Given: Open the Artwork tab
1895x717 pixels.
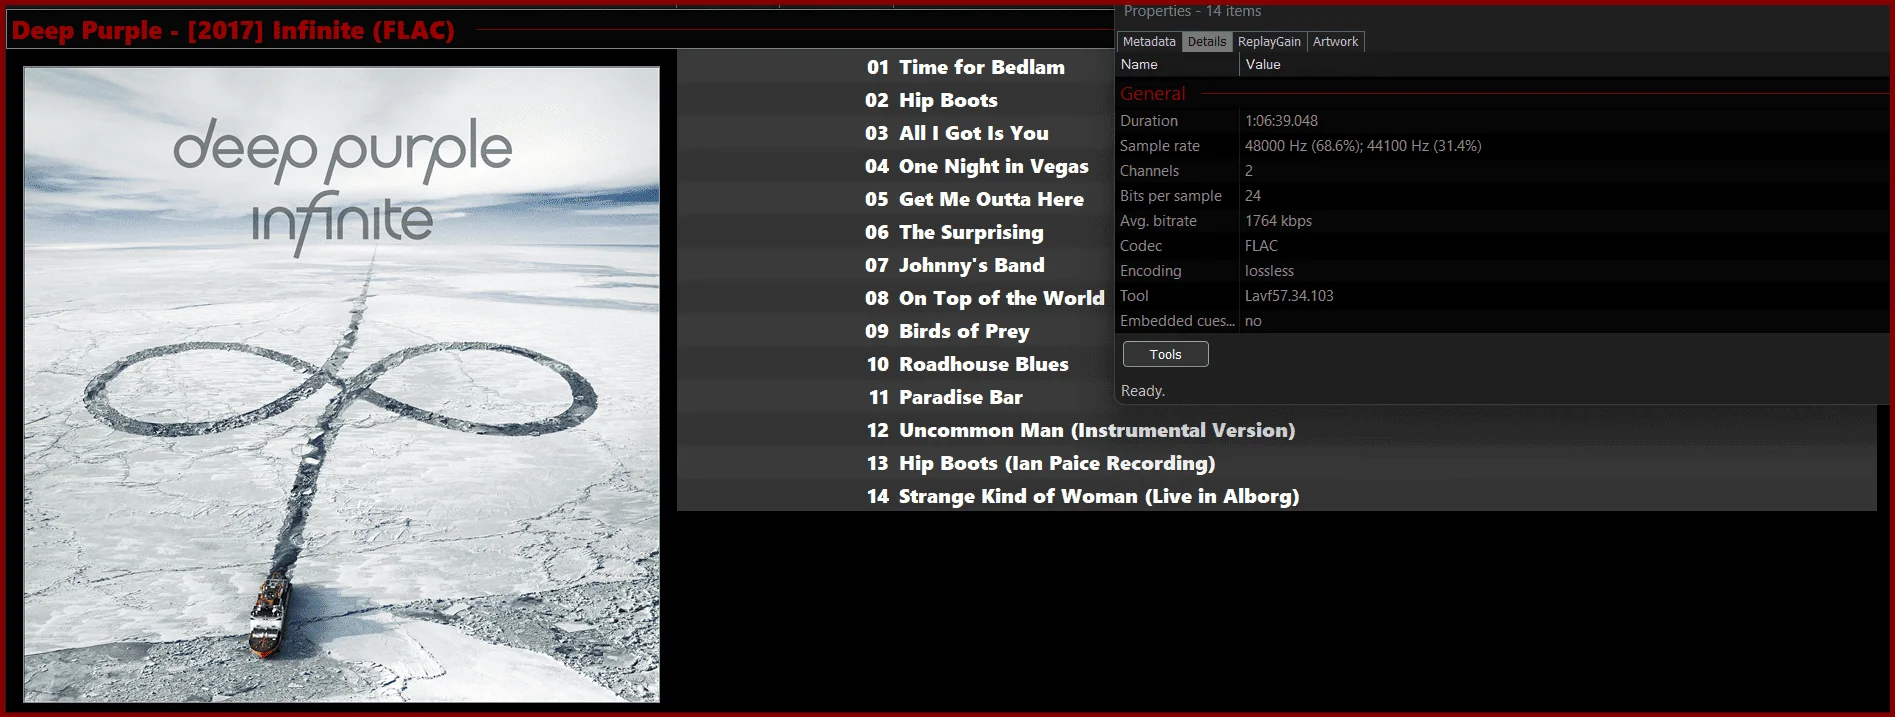Looking at the screenshot, I should tap(1335, 41).
